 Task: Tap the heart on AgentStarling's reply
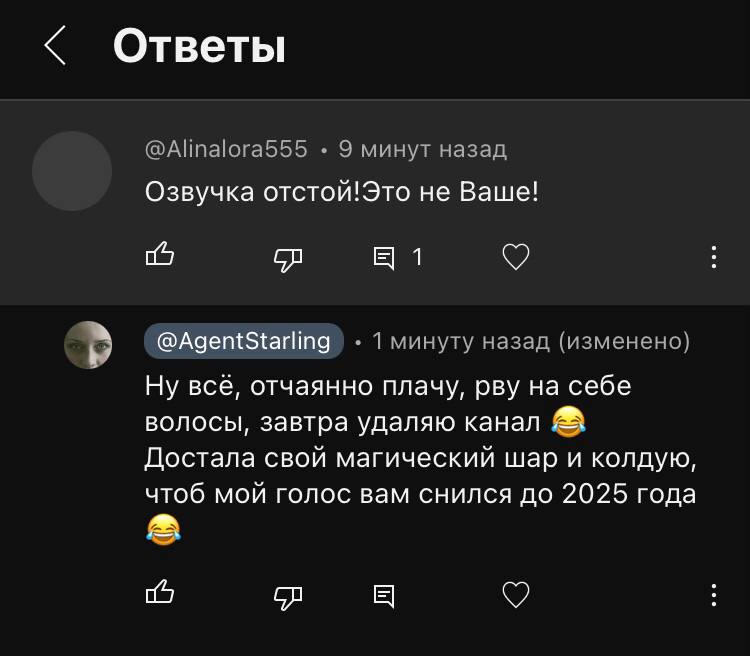coord(515,596)
